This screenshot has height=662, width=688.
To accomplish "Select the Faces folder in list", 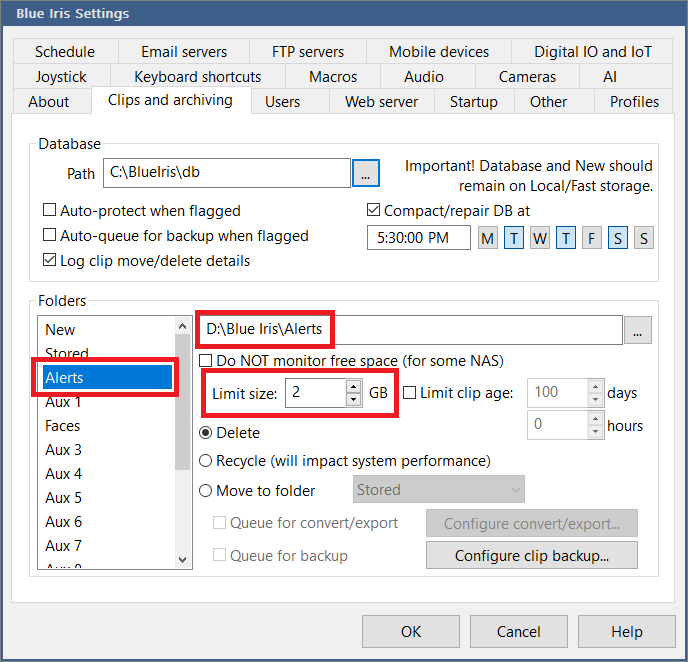I will [63, 426].
